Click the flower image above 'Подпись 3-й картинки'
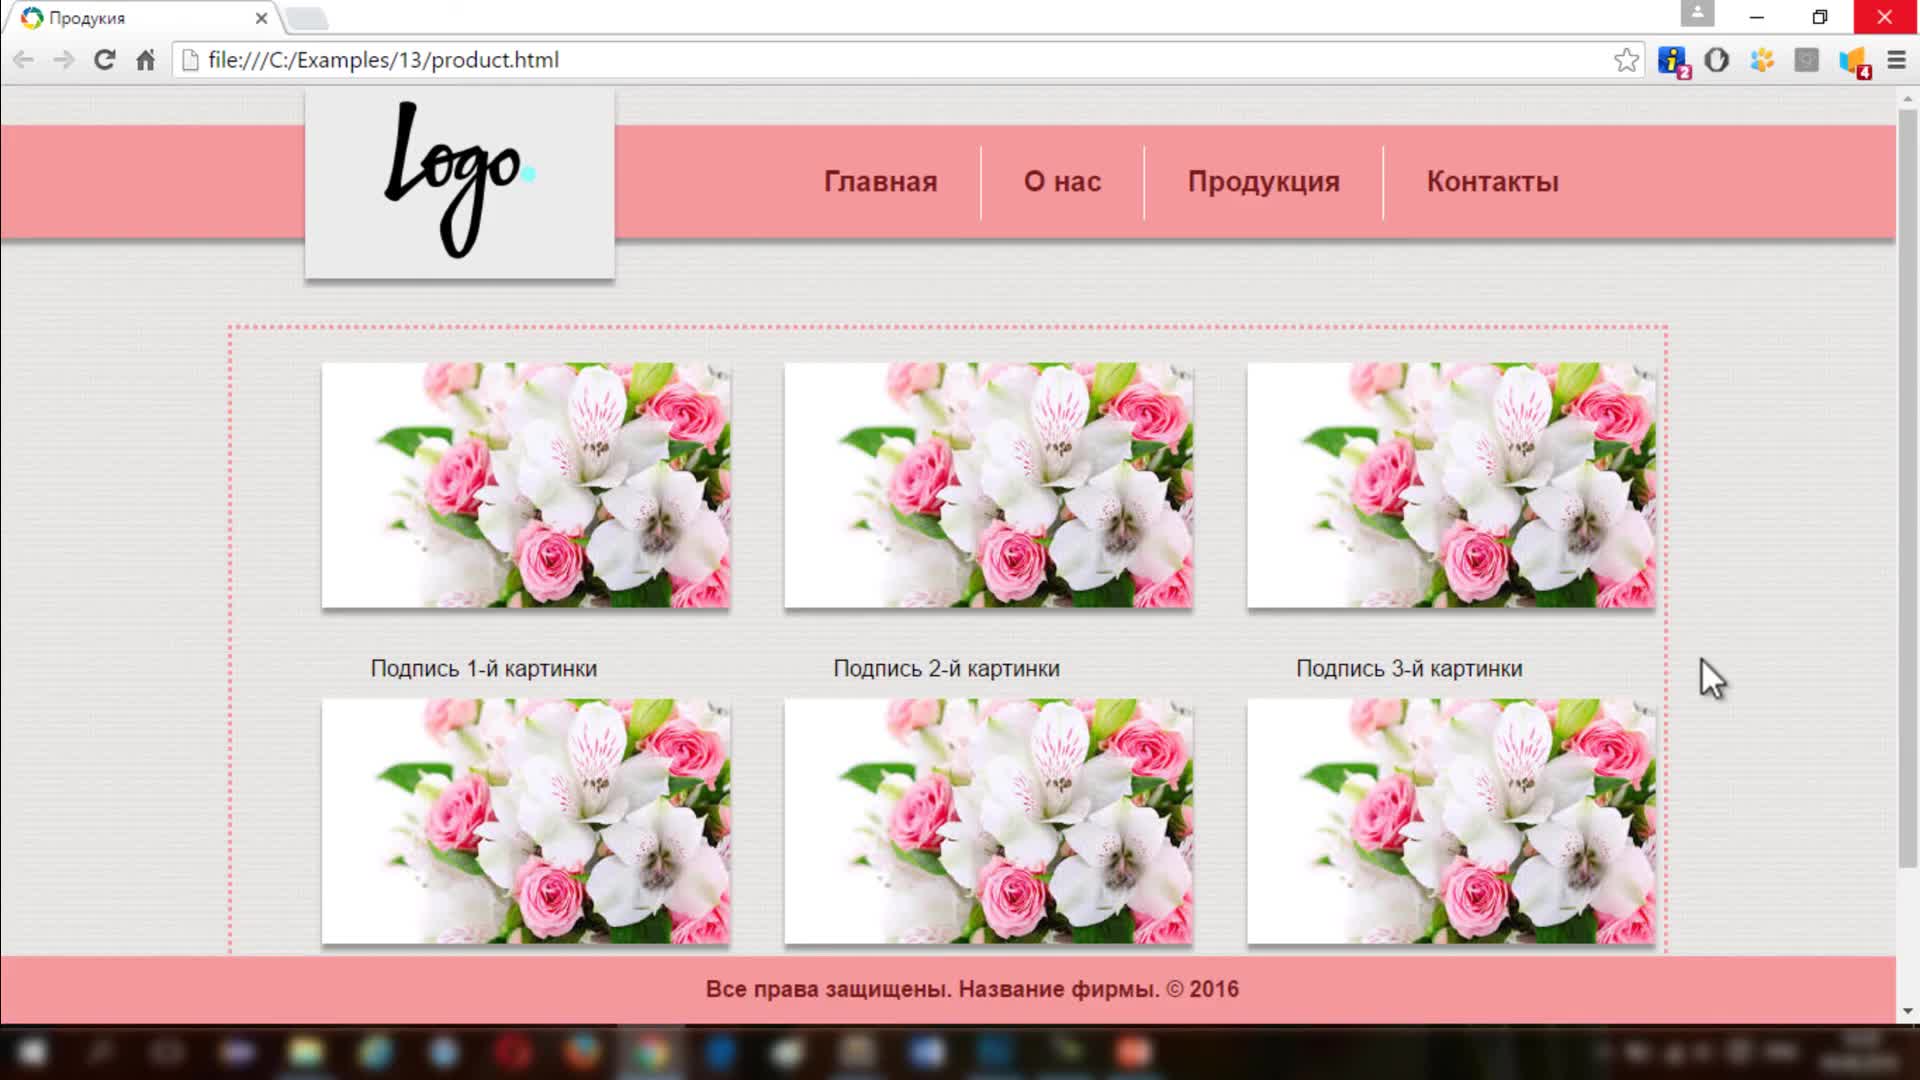 click(1451, 485)
